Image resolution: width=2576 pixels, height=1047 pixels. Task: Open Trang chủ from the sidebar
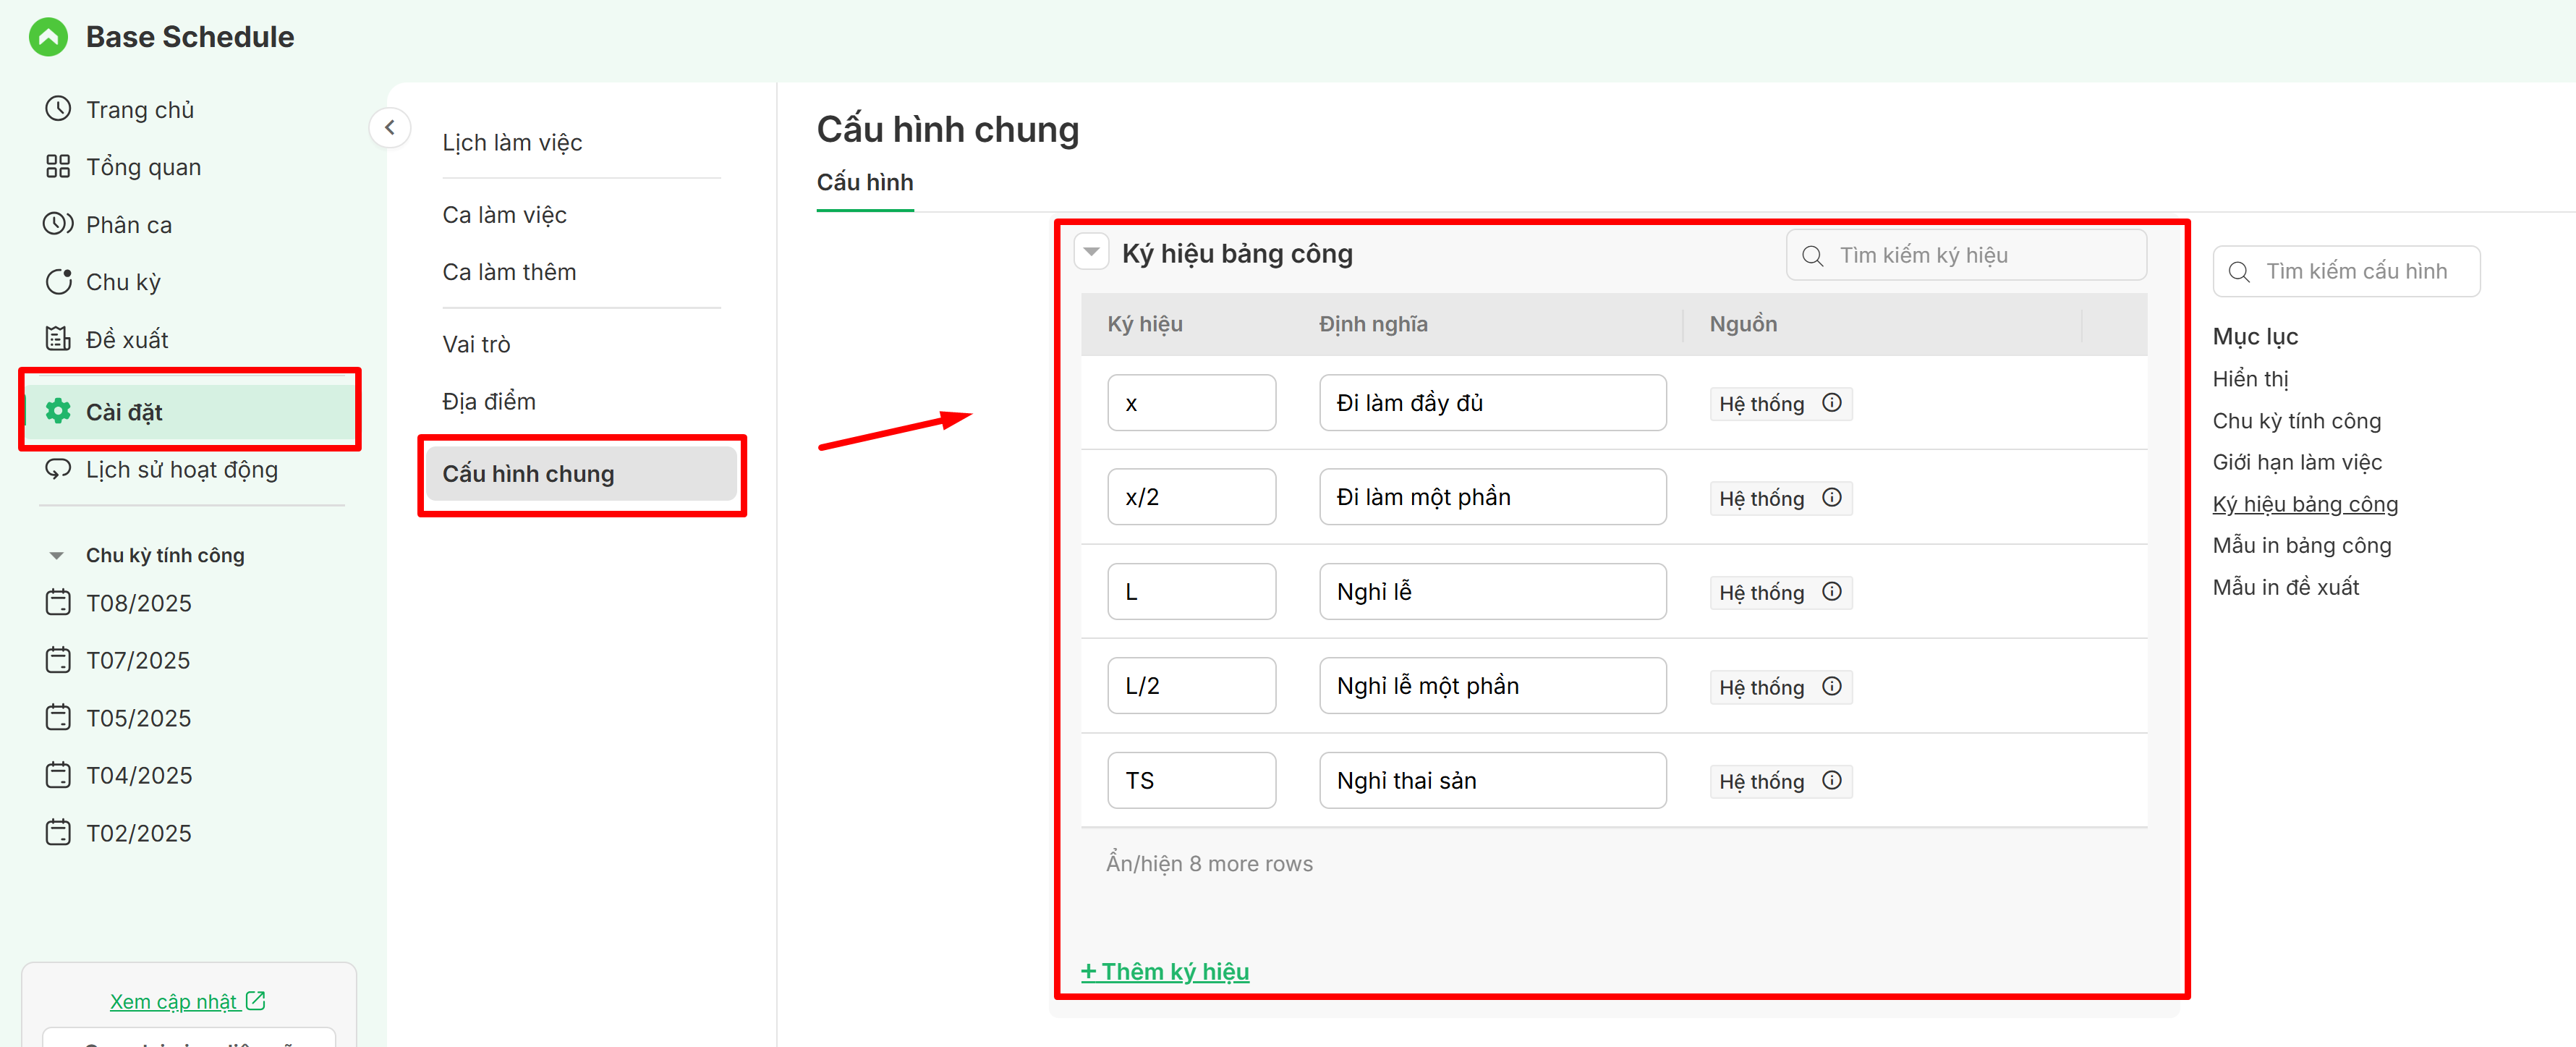[139, 110]
